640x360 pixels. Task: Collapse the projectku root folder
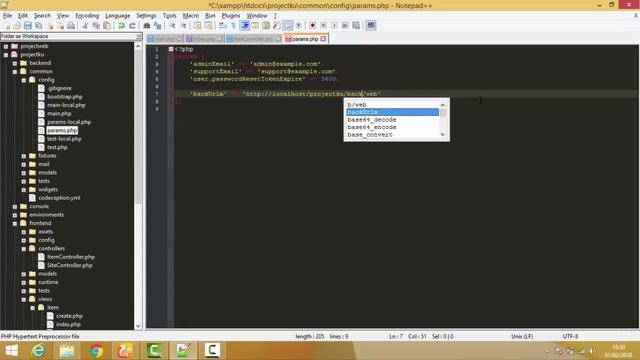coord(6,55)
